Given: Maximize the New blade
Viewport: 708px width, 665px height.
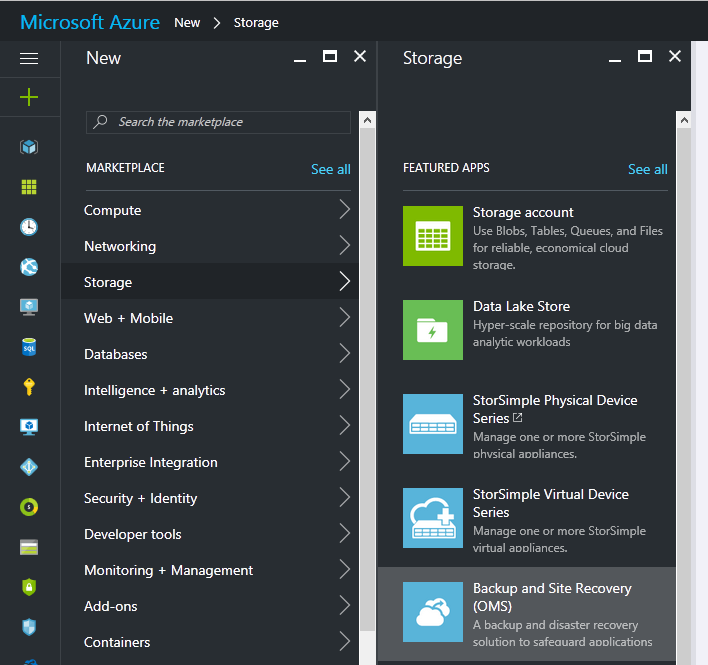Looking at the screenshot, I should pyautogui.click(x=330, y=56).
